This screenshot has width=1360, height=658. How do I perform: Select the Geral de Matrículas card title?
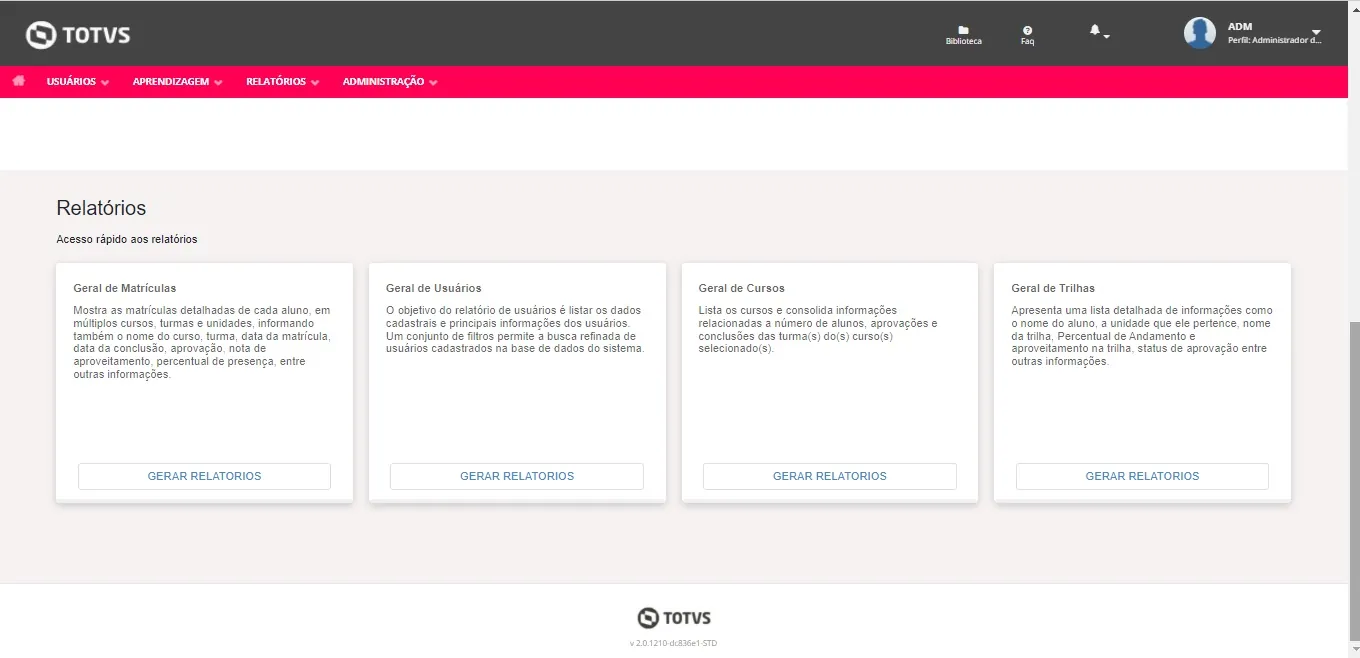(124, 288)
